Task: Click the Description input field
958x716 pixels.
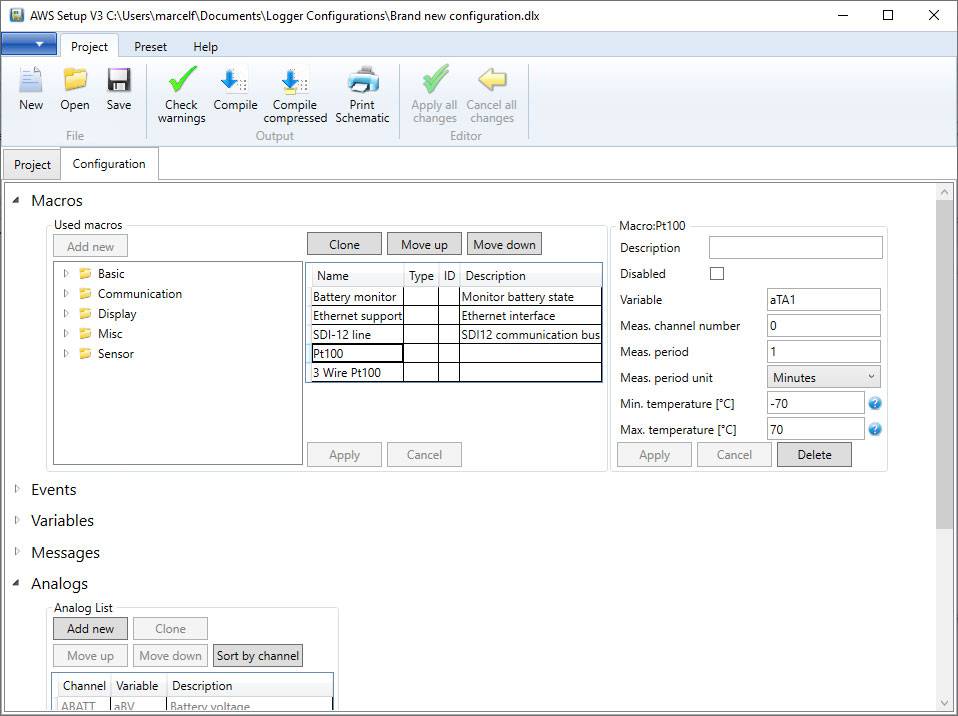Action: (795, 247)
